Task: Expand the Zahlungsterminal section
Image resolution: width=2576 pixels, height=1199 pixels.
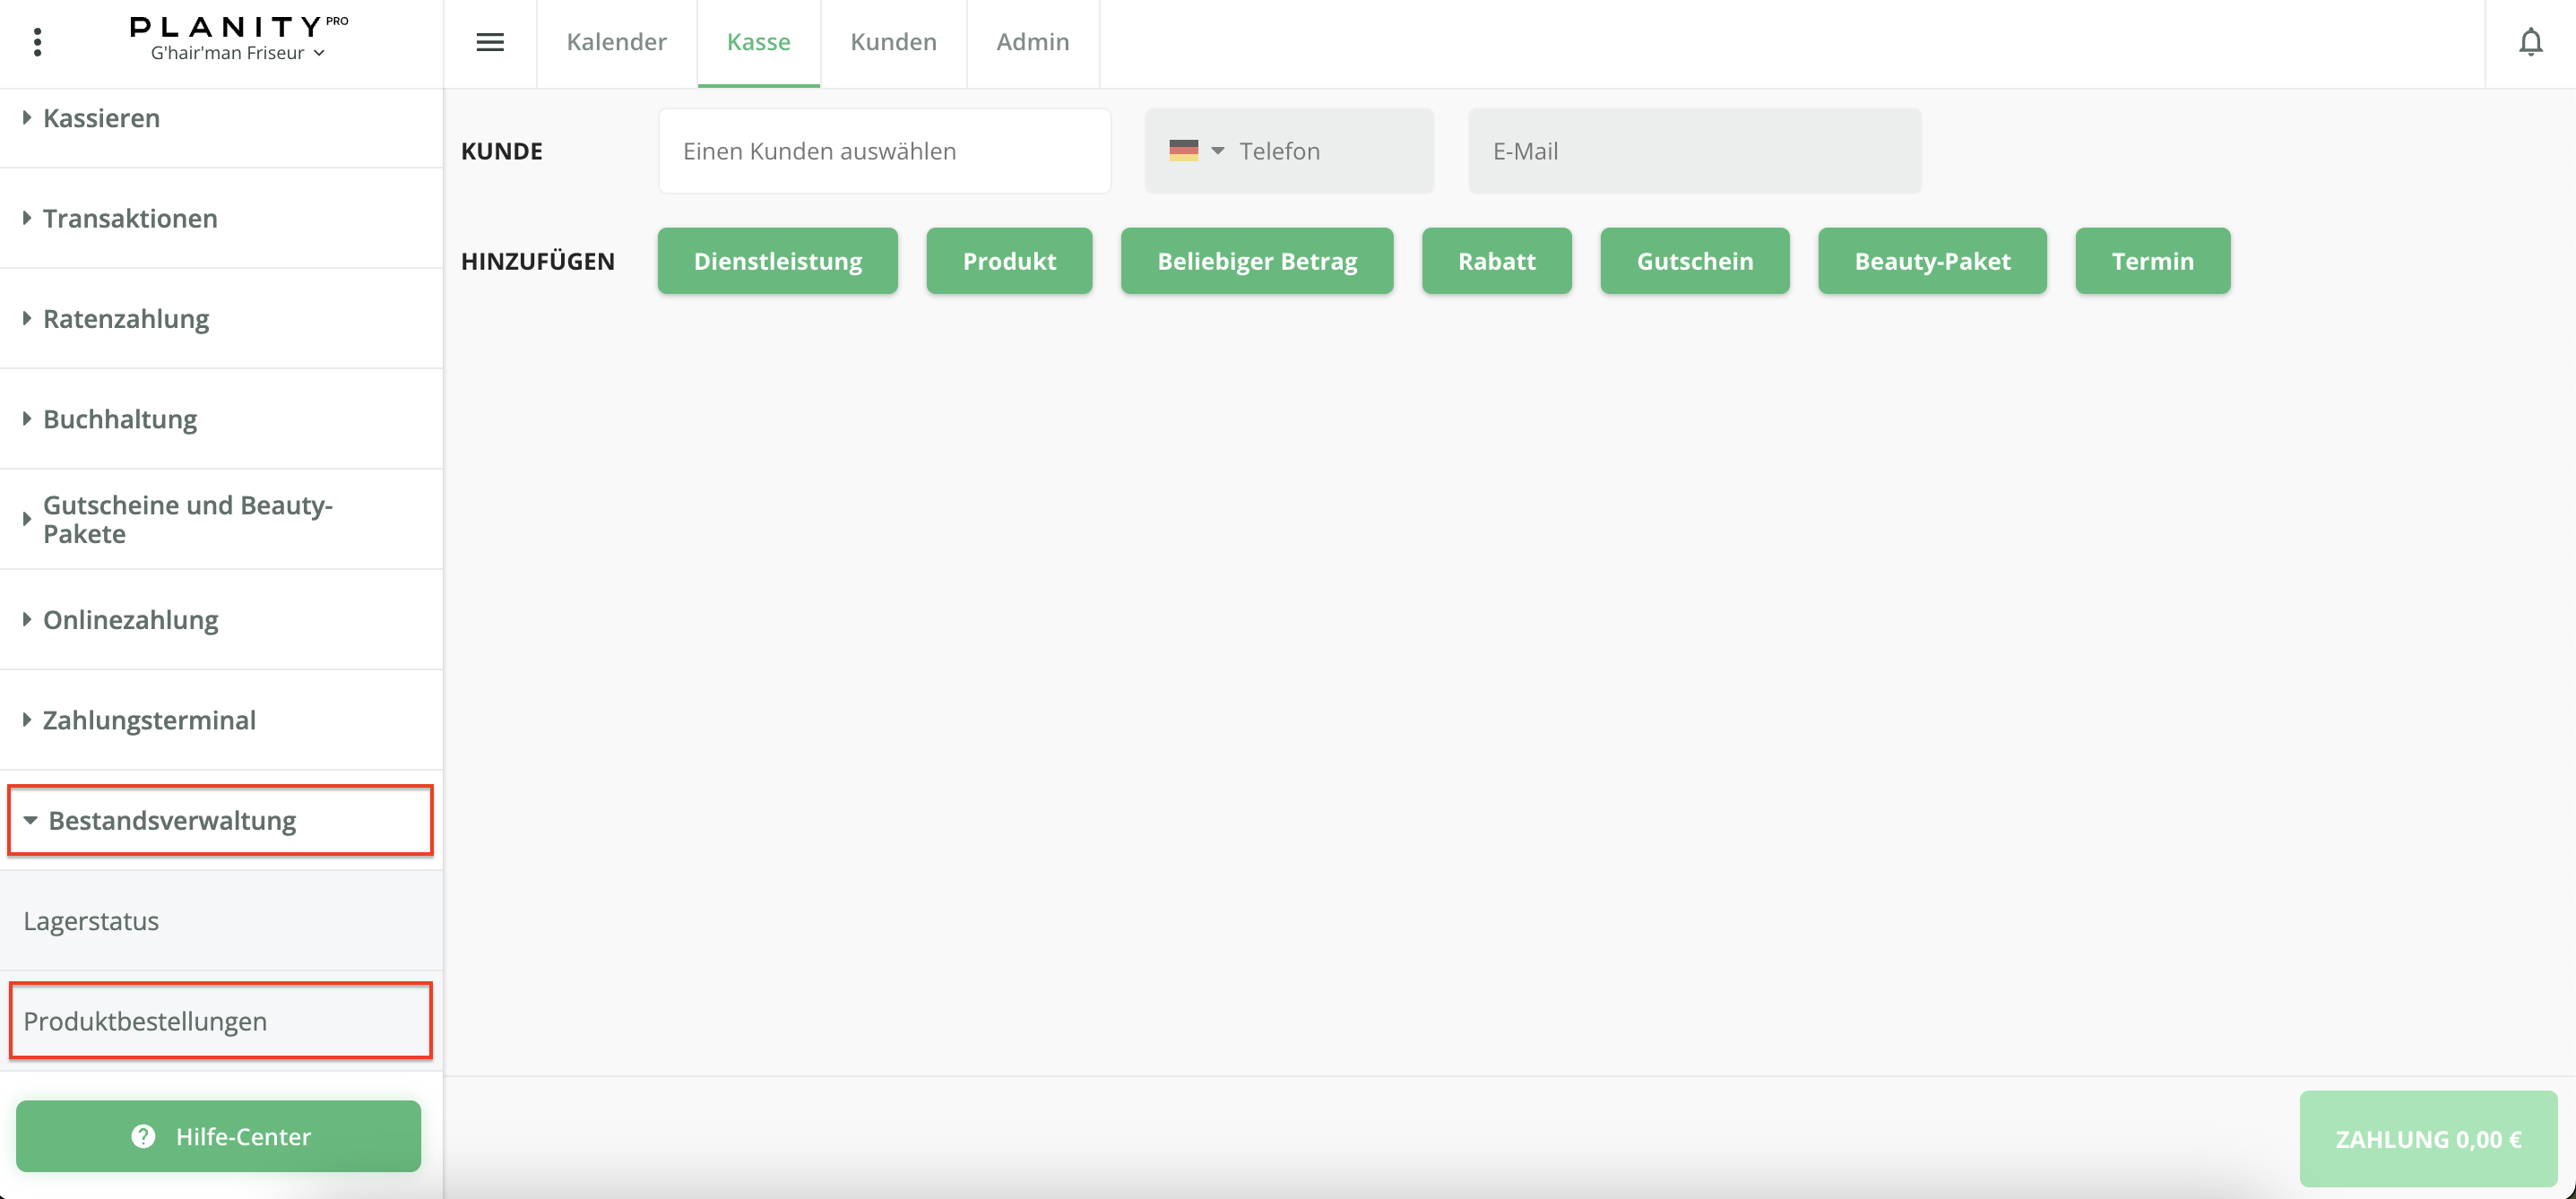Action: point(149,720)
